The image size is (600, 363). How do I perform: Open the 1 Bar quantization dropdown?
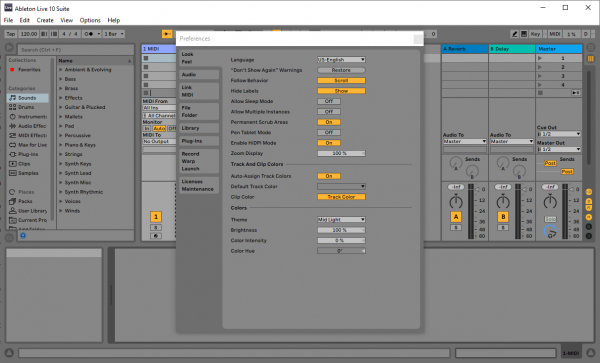[x=114, y=34]
